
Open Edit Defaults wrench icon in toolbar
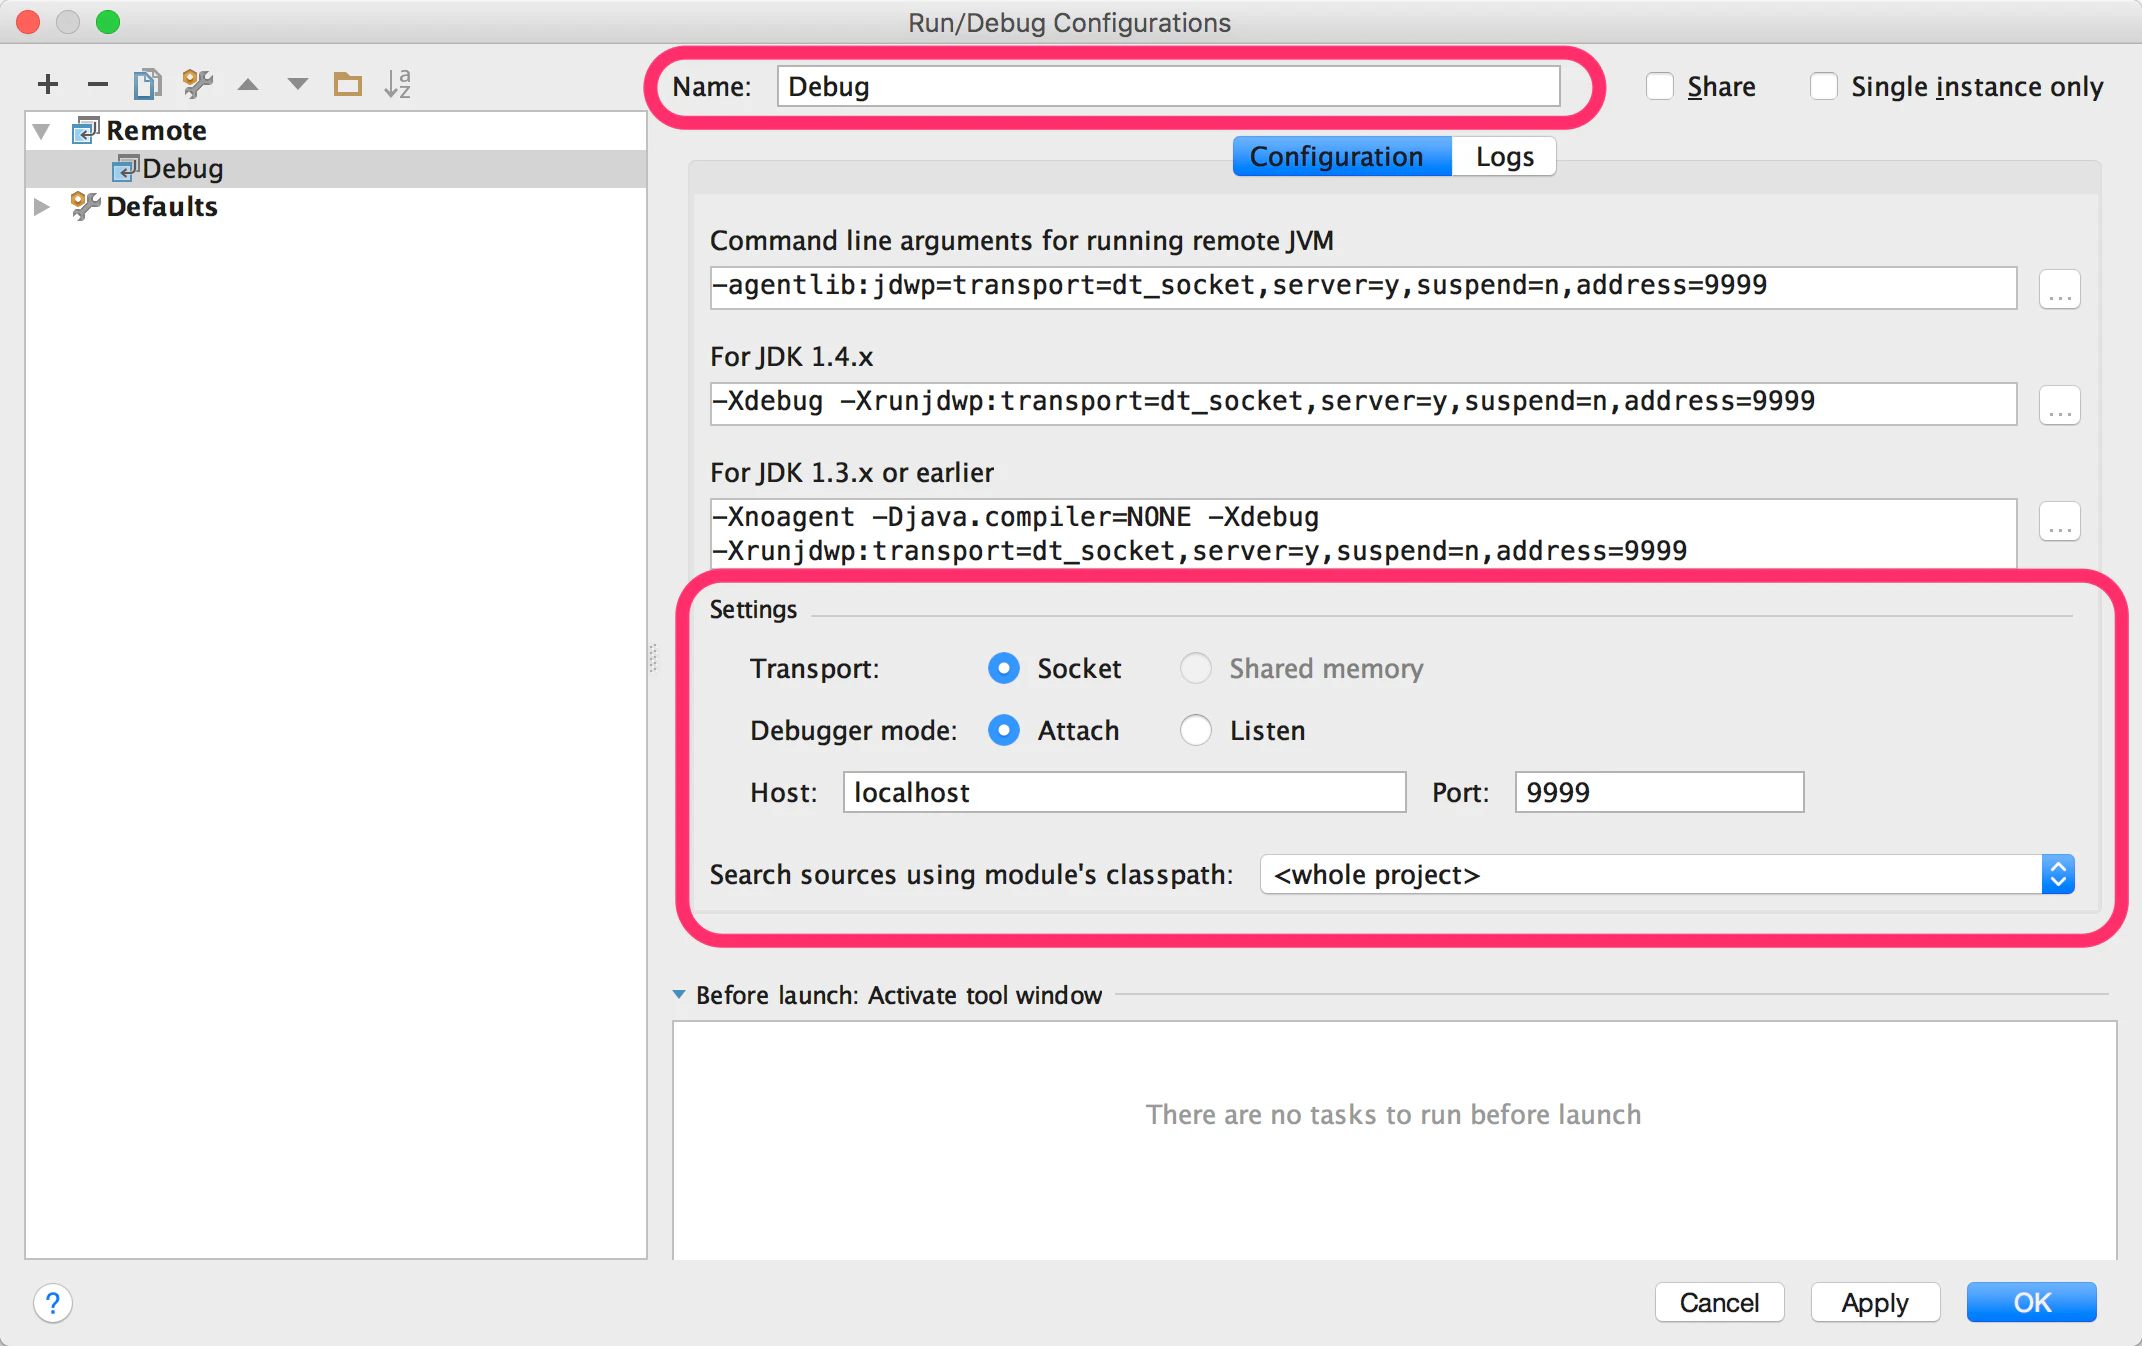(x=198, y=84)
